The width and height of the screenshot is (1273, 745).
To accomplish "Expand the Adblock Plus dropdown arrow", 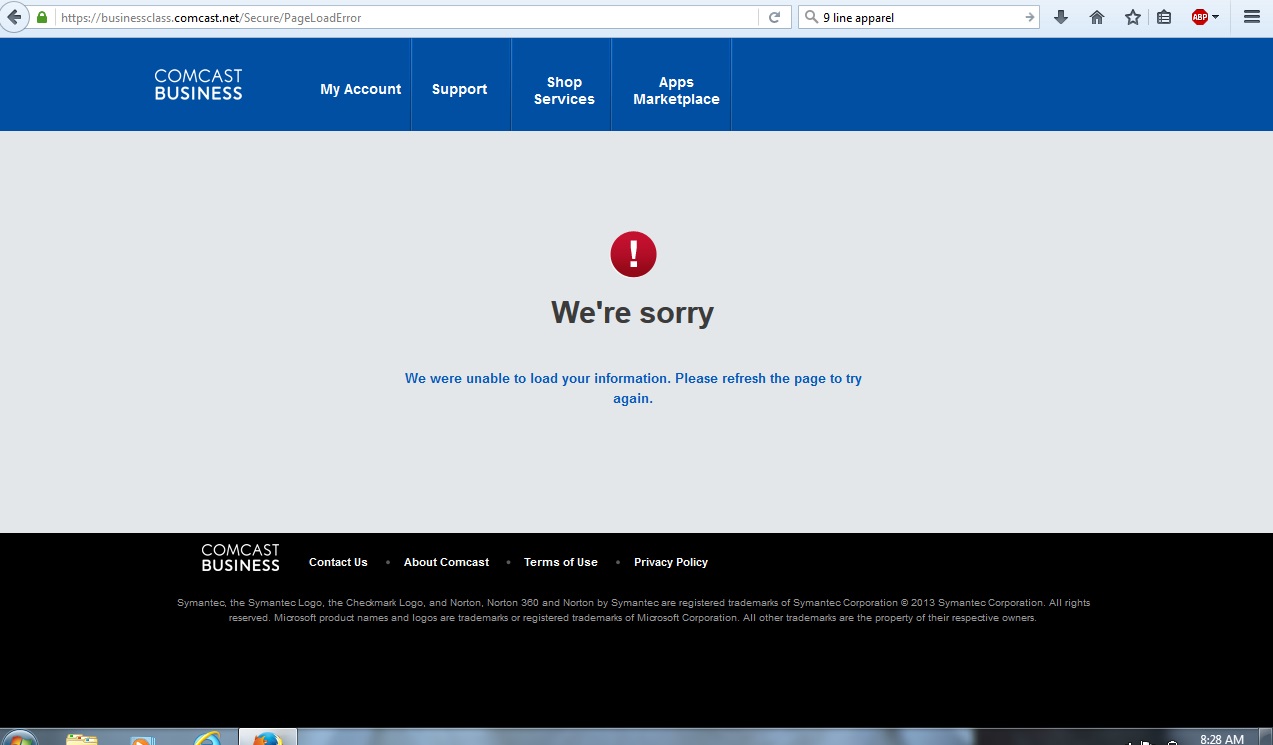I will point(1216,17).
